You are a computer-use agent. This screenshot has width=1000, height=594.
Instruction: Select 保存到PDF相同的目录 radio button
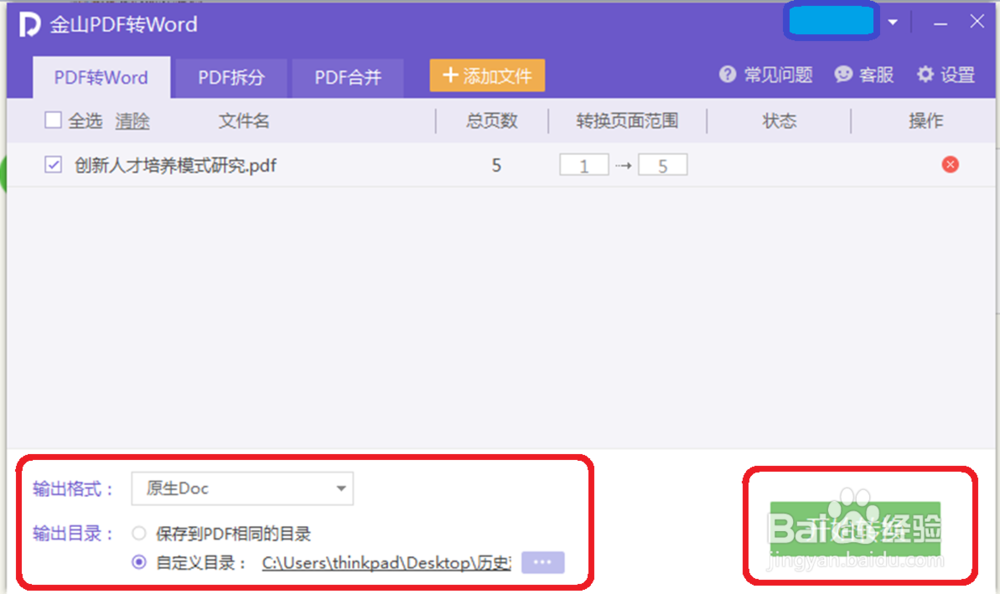point(138,533)
